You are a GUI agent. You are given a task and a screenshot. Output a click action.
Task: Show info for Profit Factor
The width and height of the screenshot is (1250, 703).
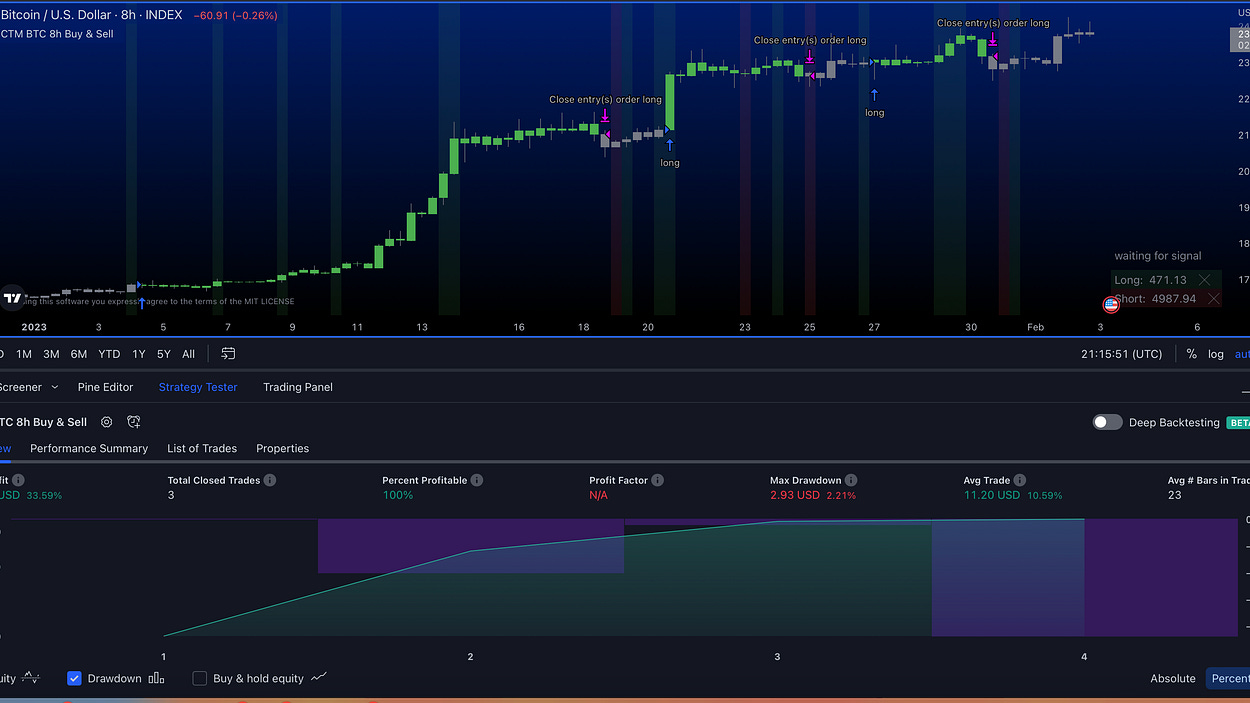point(657,480)
